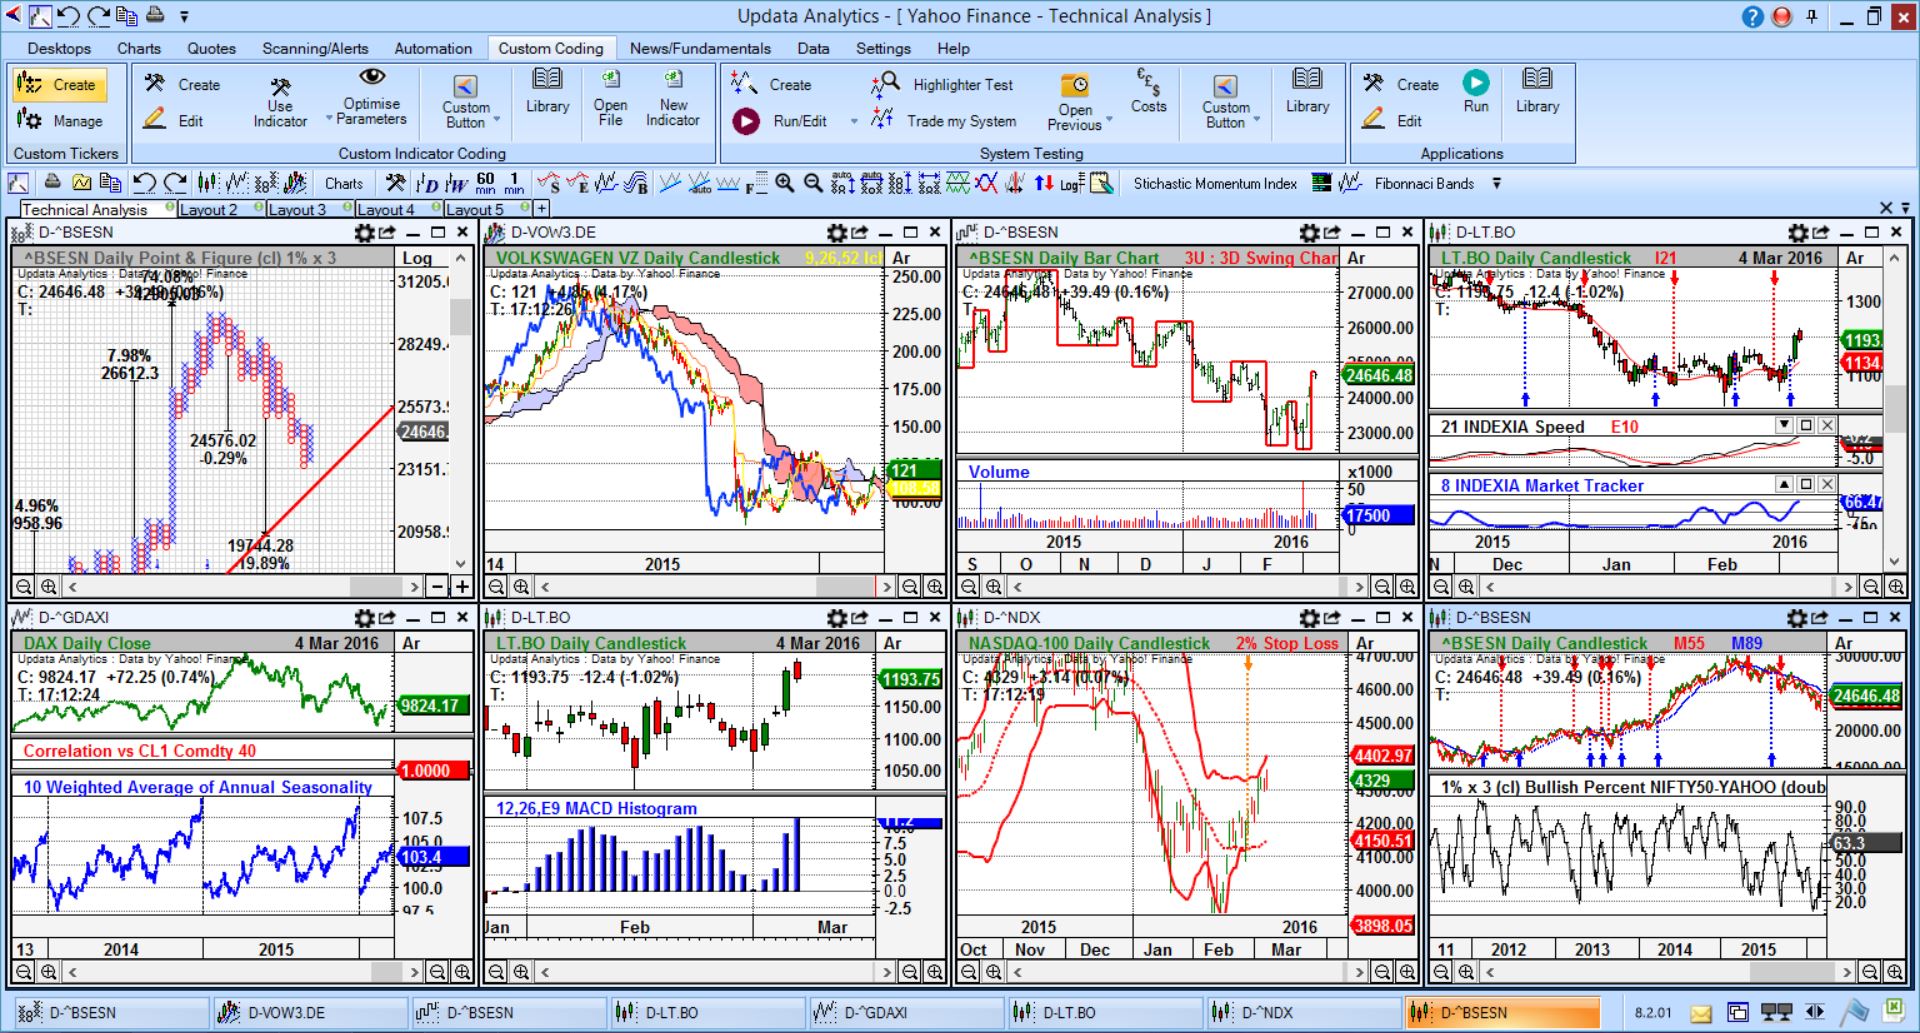Open the quick access toolbar dropdown arrow
1920x1033 pixels.
184,17
